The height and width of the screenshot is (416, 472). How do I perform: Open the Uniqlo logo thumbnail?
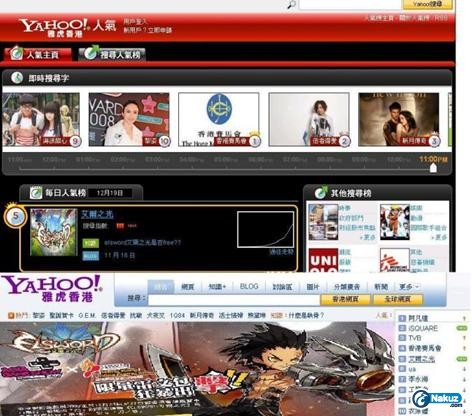(x=323, y=260)
